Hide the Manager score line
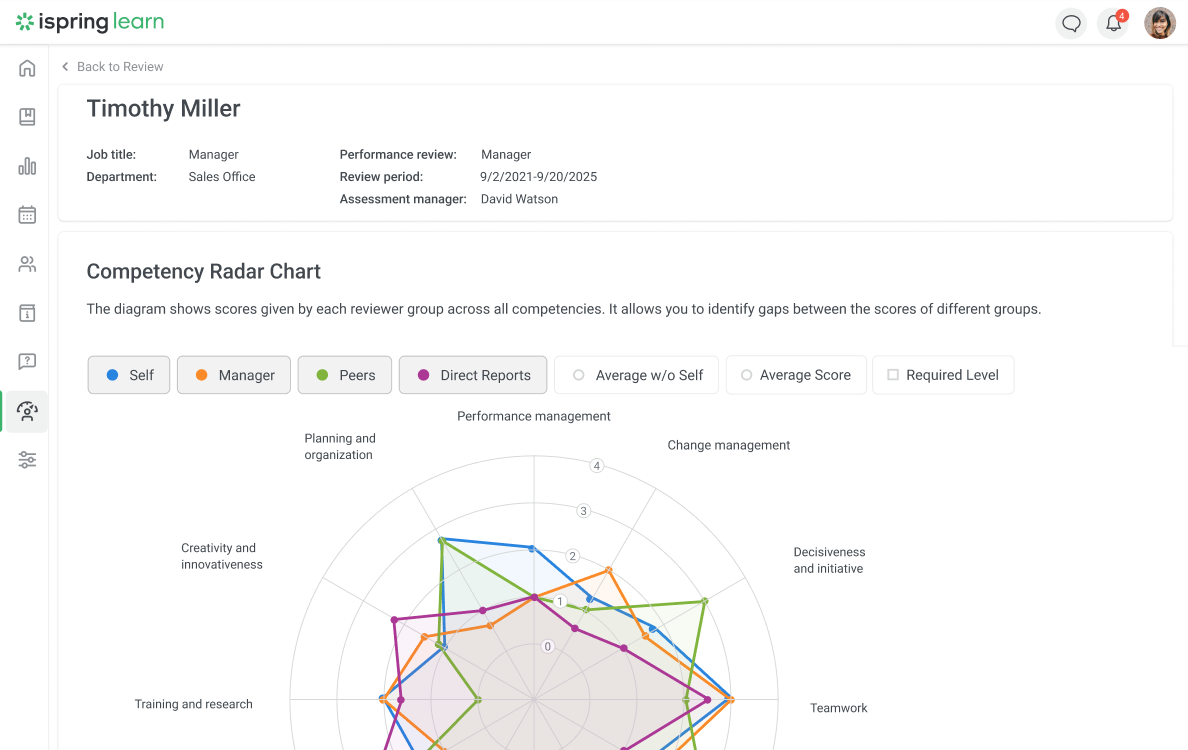The image size is (1188, 750). click(233, 374)
